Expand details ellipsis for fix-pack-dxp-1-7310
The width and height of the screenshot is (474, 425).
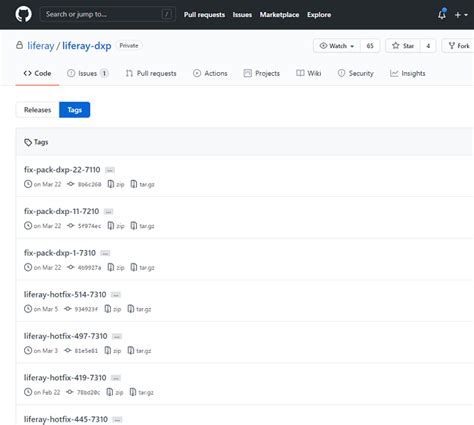pos(105,254)
